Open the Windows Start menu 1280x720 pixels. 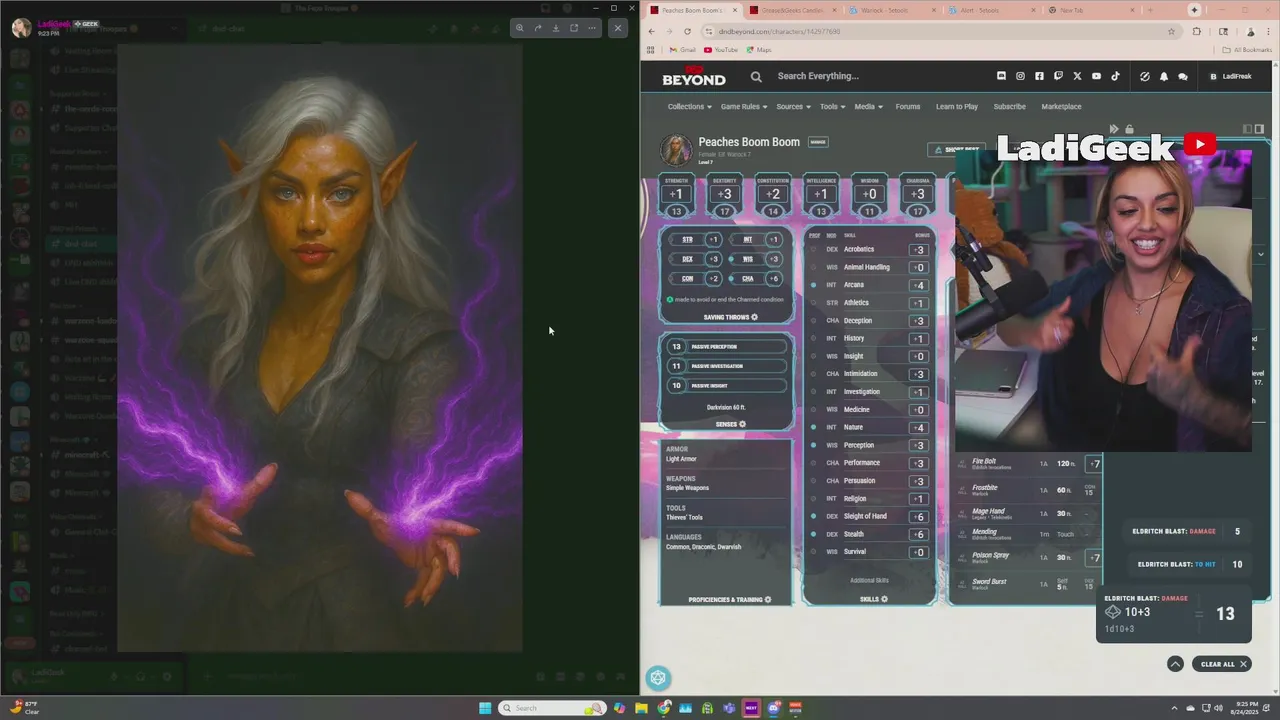pyautogui.click(x=485, y=708)
